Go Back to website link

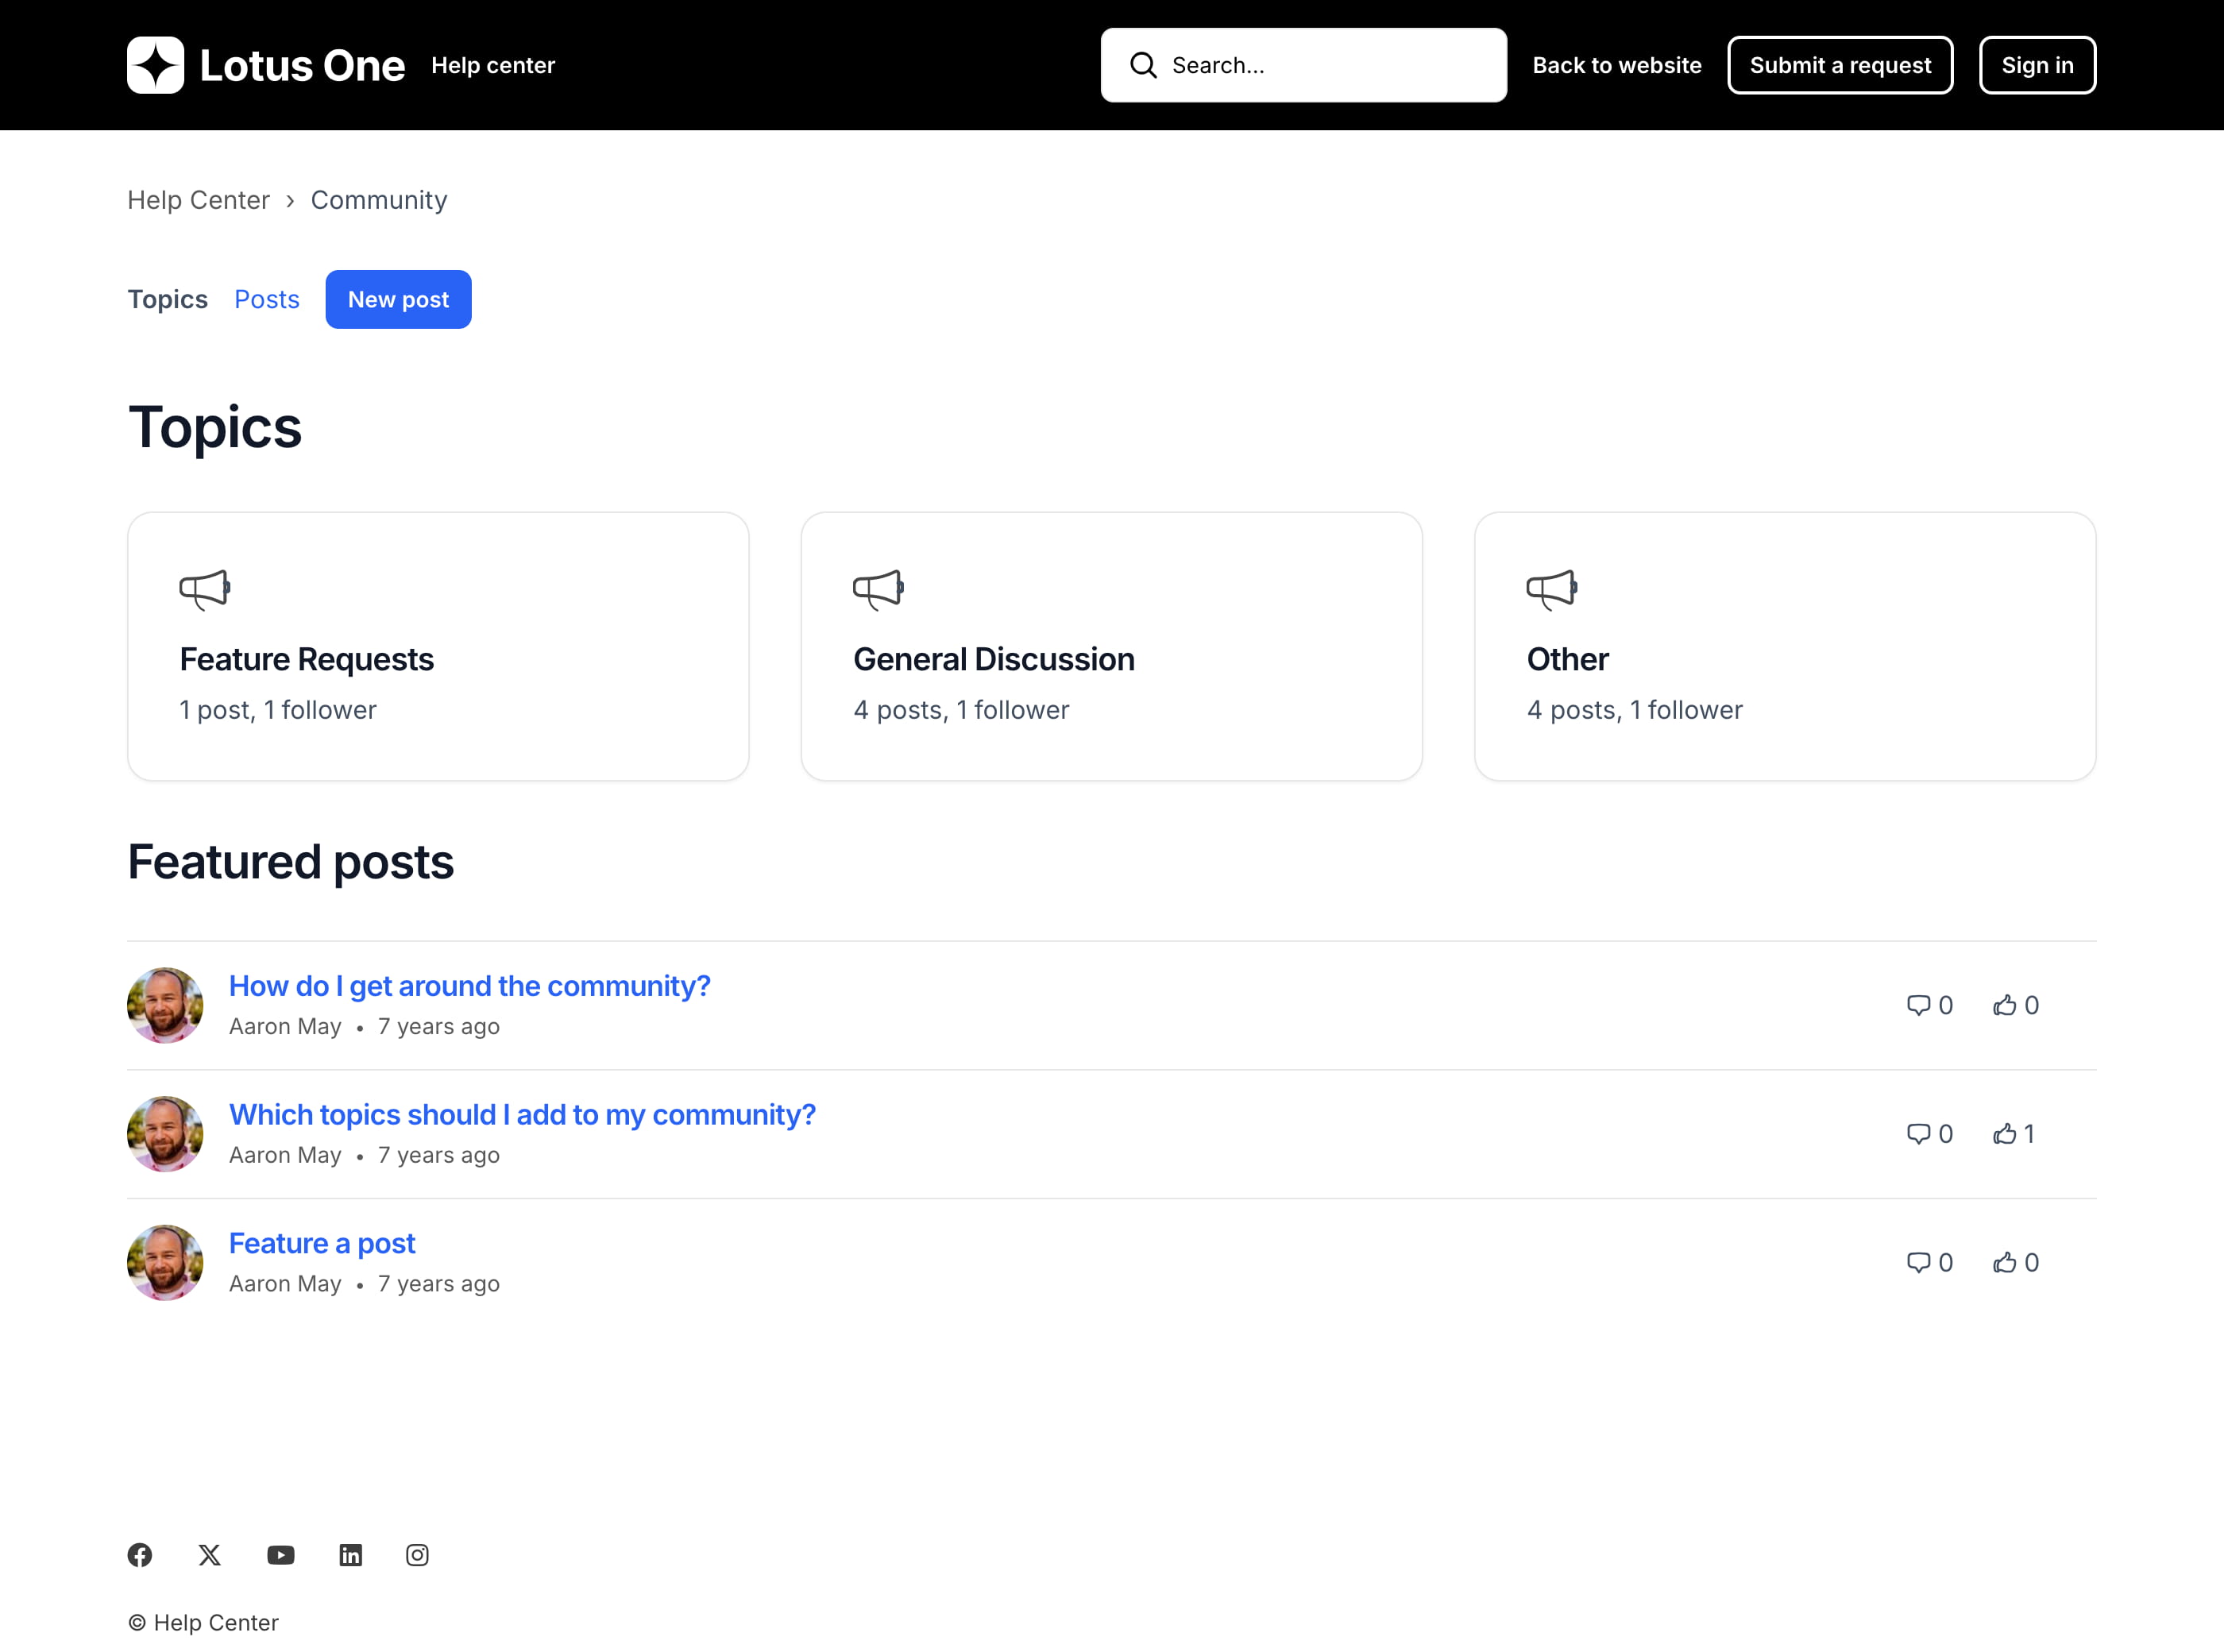(x=1616, y=65)
